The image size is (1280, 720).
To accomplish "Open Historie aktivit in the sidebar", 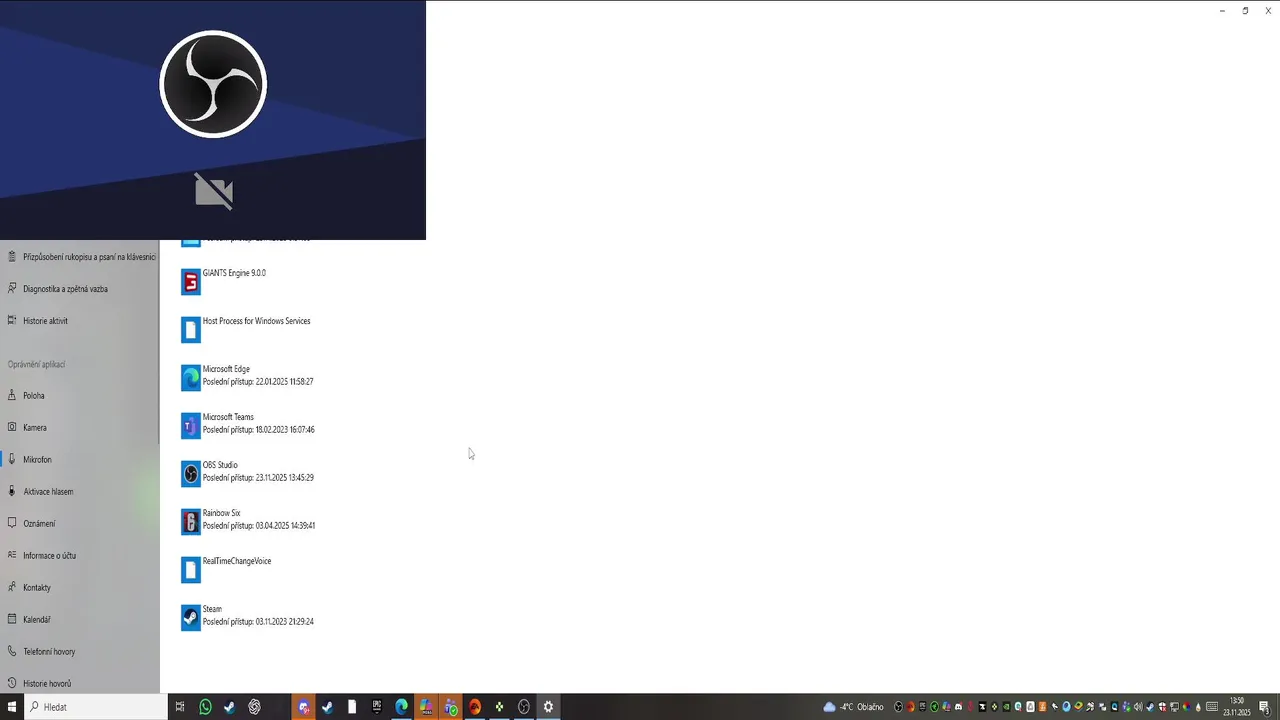I will [x=80, y=320].
